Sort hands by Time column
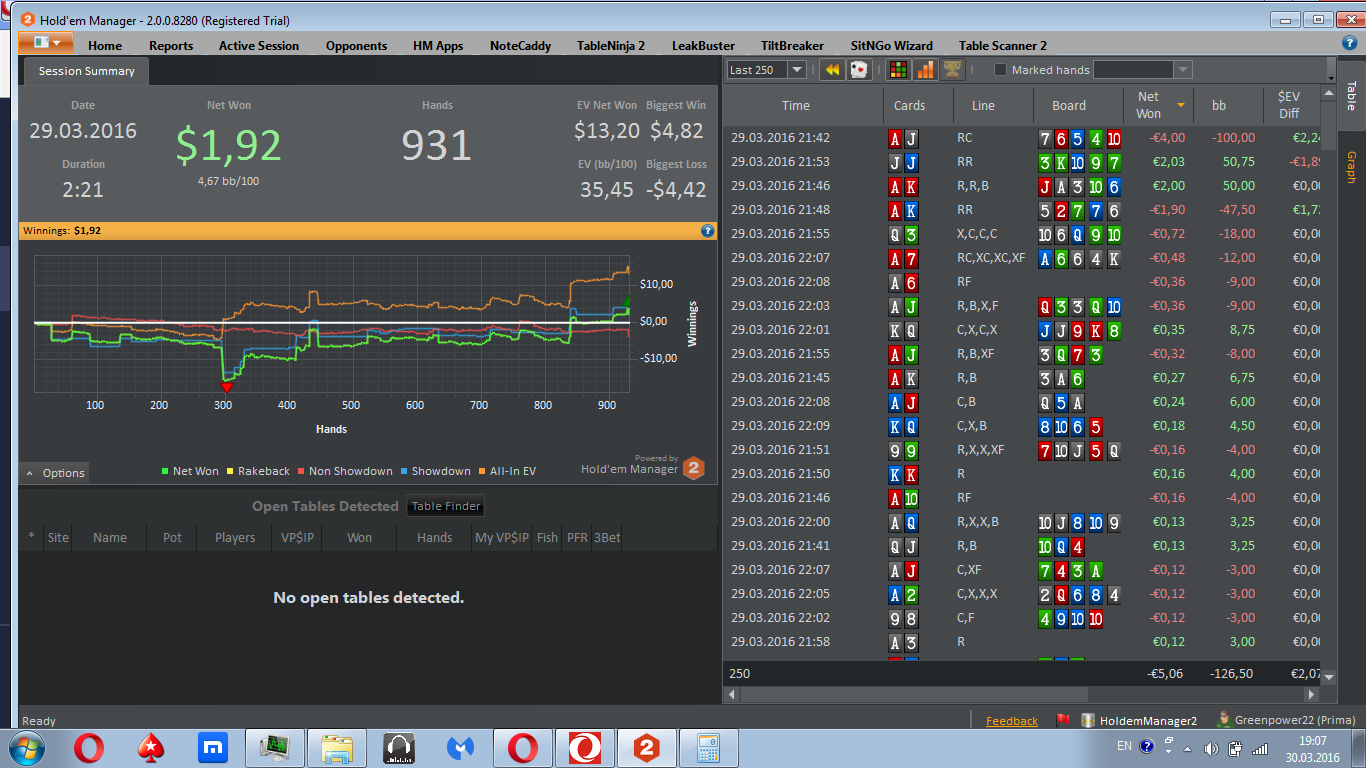 point(796,105)
